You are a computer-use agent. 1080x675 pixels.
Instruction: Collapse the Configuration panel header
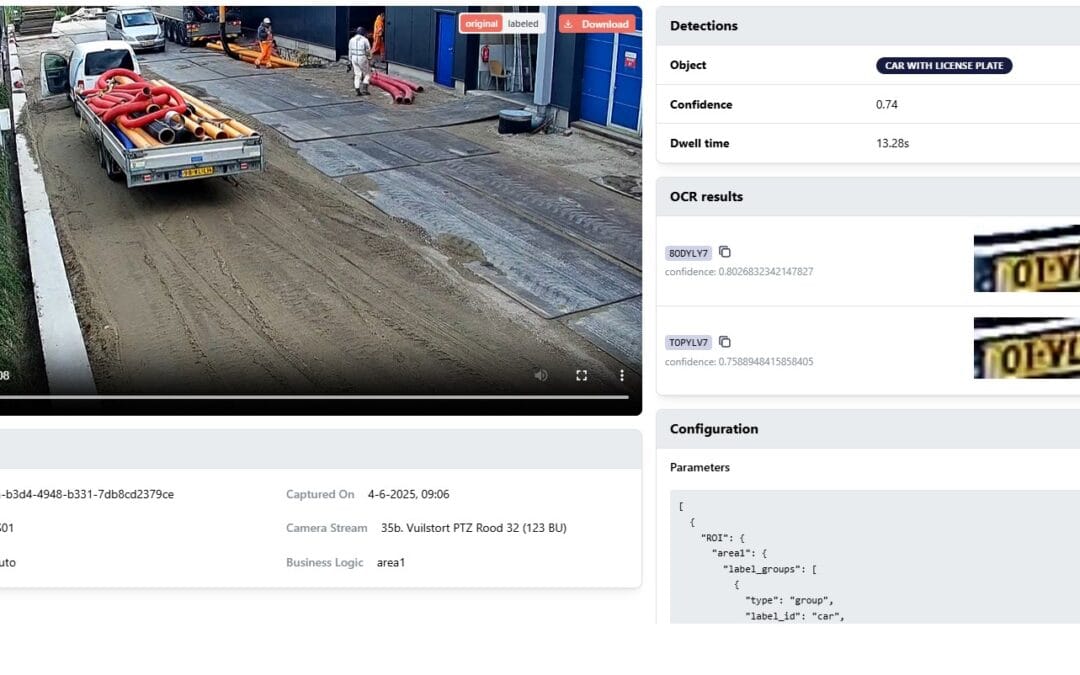pyautogui.click(x=868, y=429)
